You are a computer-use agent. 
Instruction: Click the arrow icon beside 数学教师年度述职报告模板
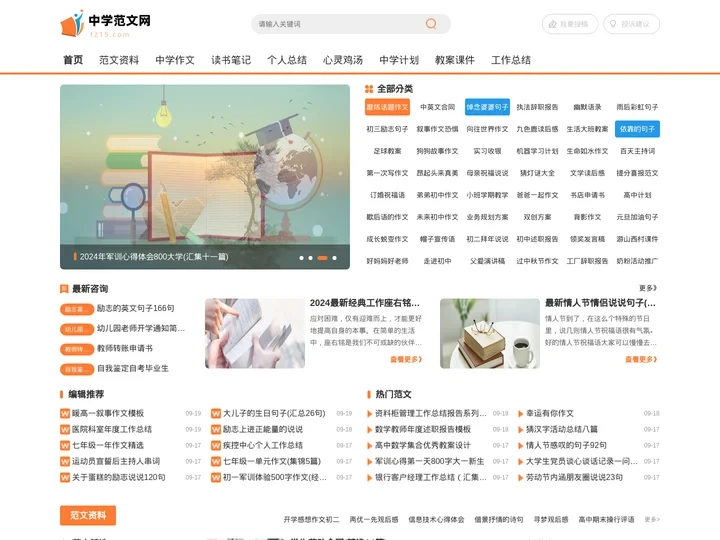pyautogui.click(x=369, y=430)
